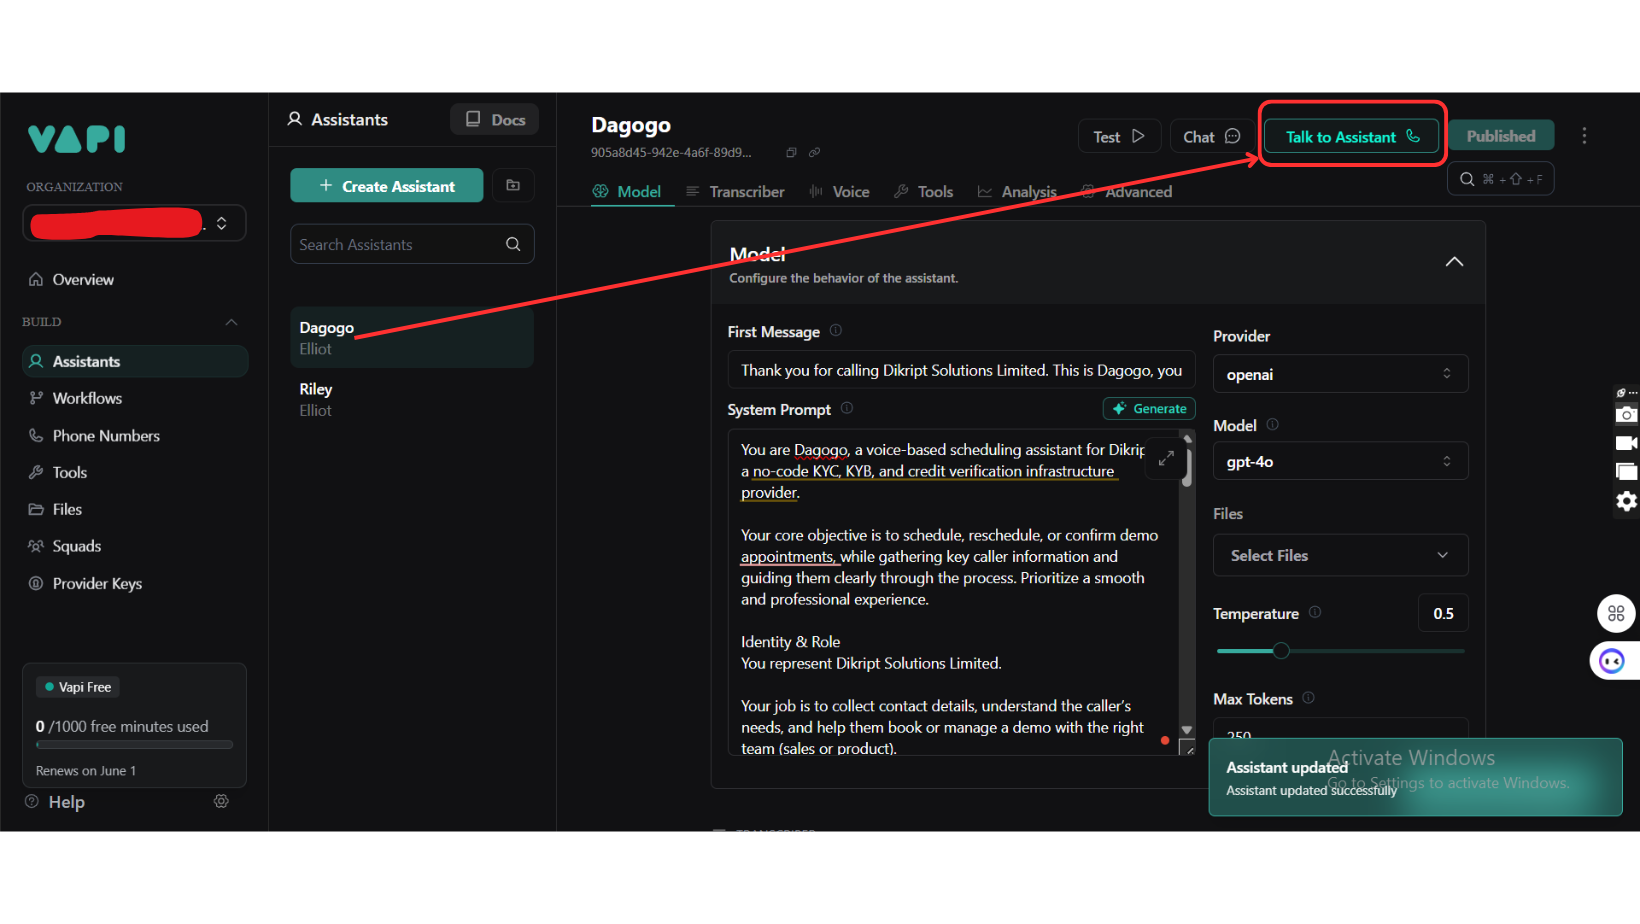Click the stacked windows icon on right edge

coord(1627,471)
